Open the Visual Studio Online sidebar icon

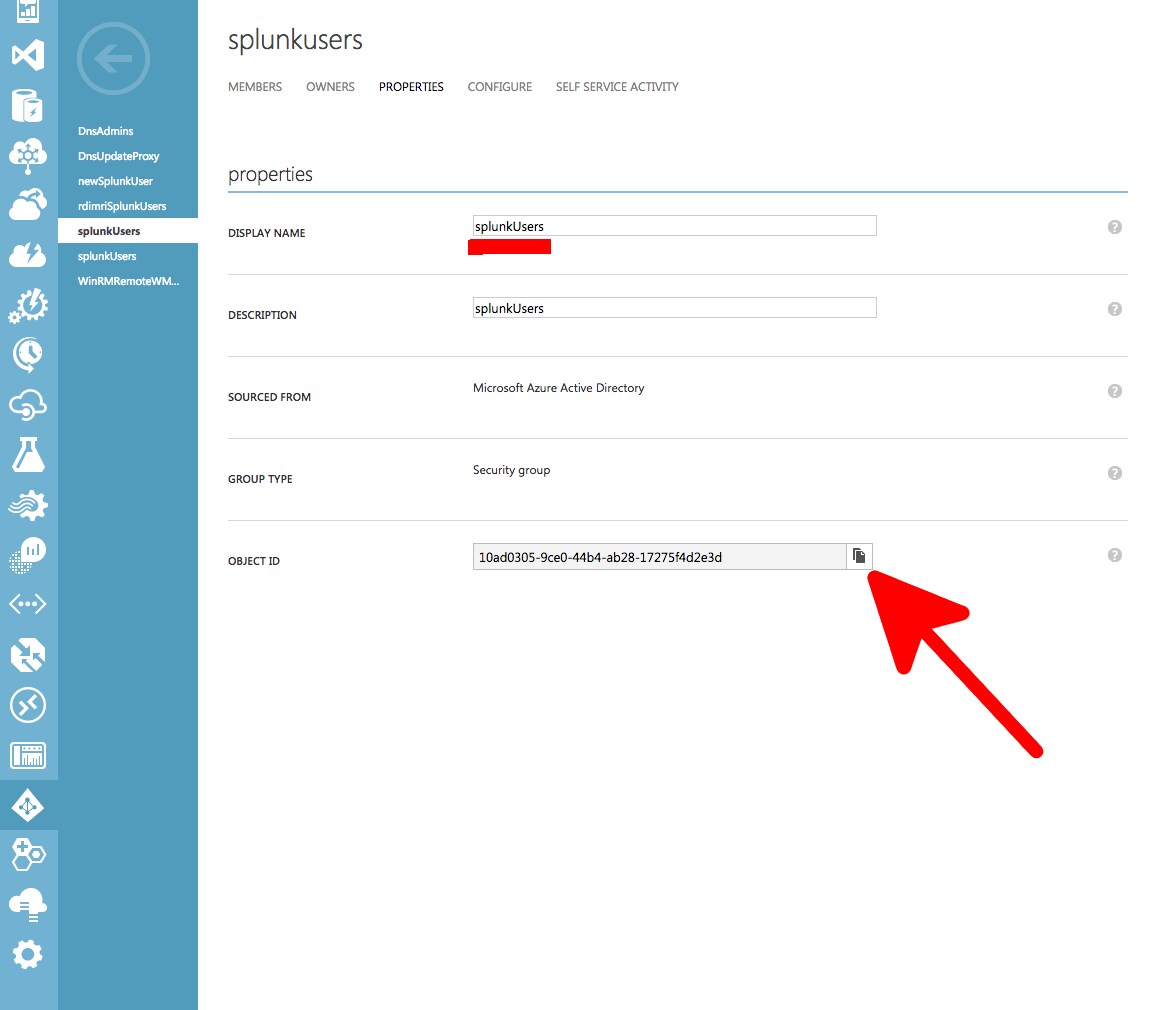pos(28,55)
